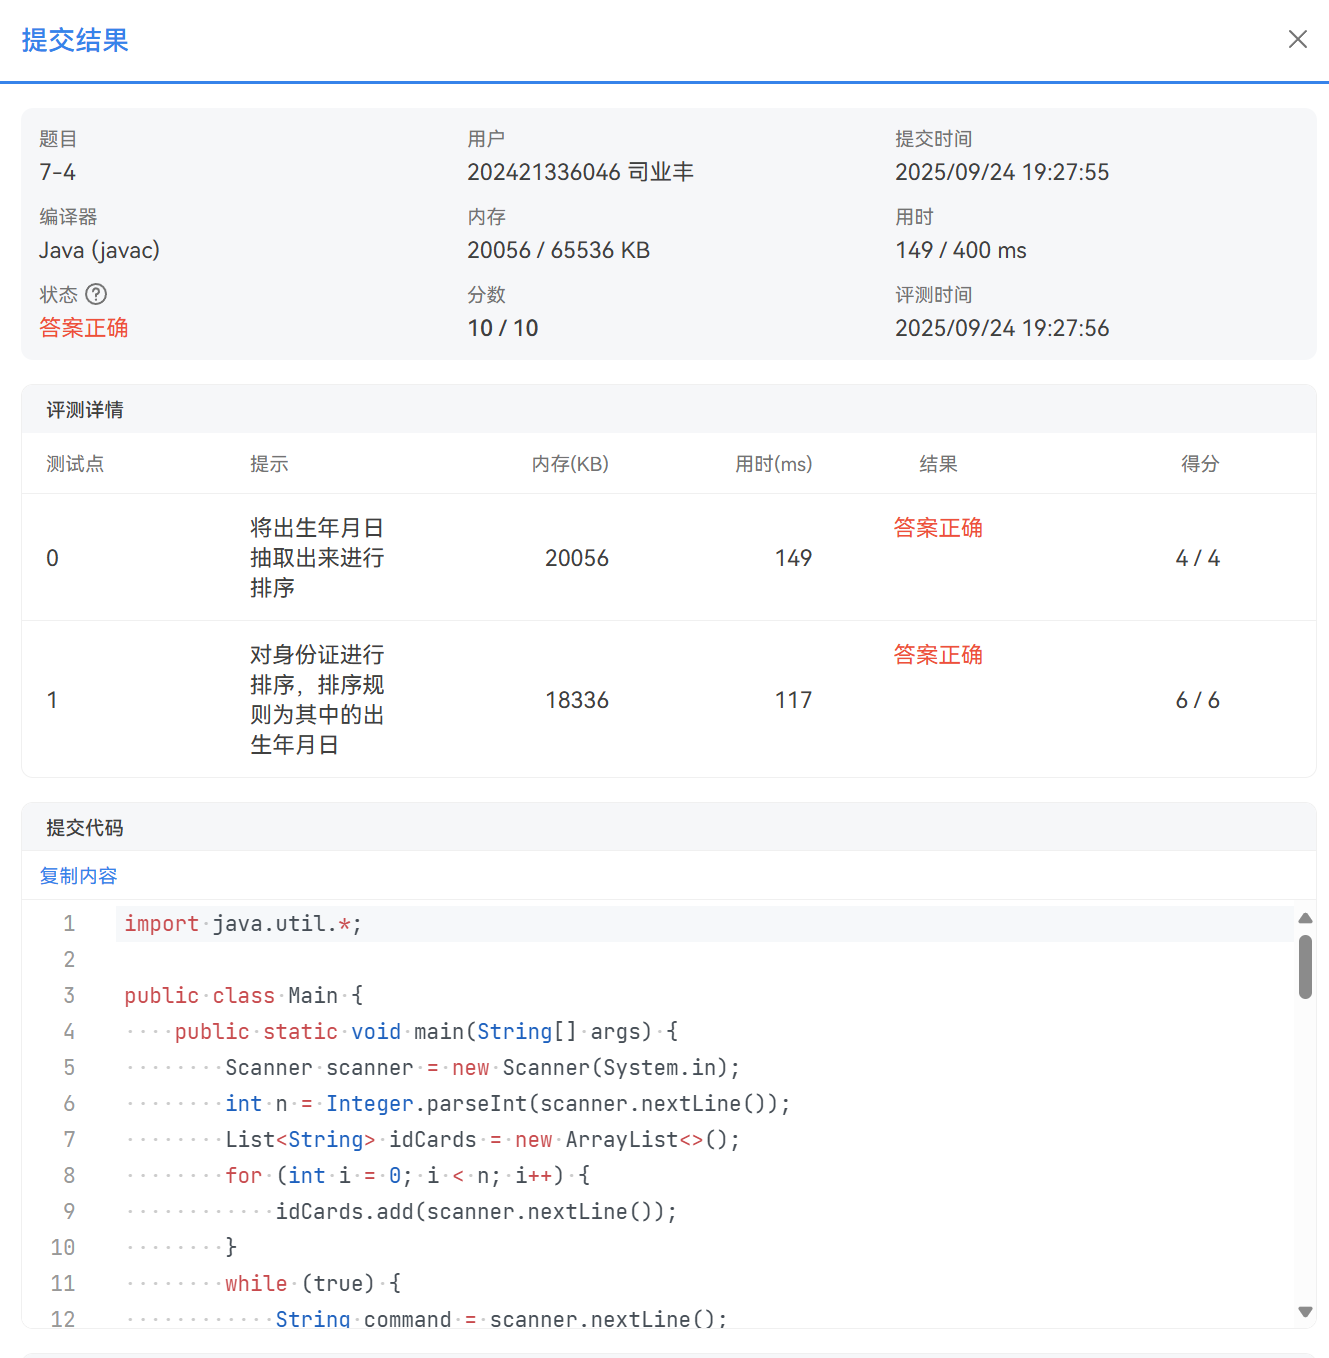Click code line 9 idCards.add call
1329x1358 pixels.
476,1212
